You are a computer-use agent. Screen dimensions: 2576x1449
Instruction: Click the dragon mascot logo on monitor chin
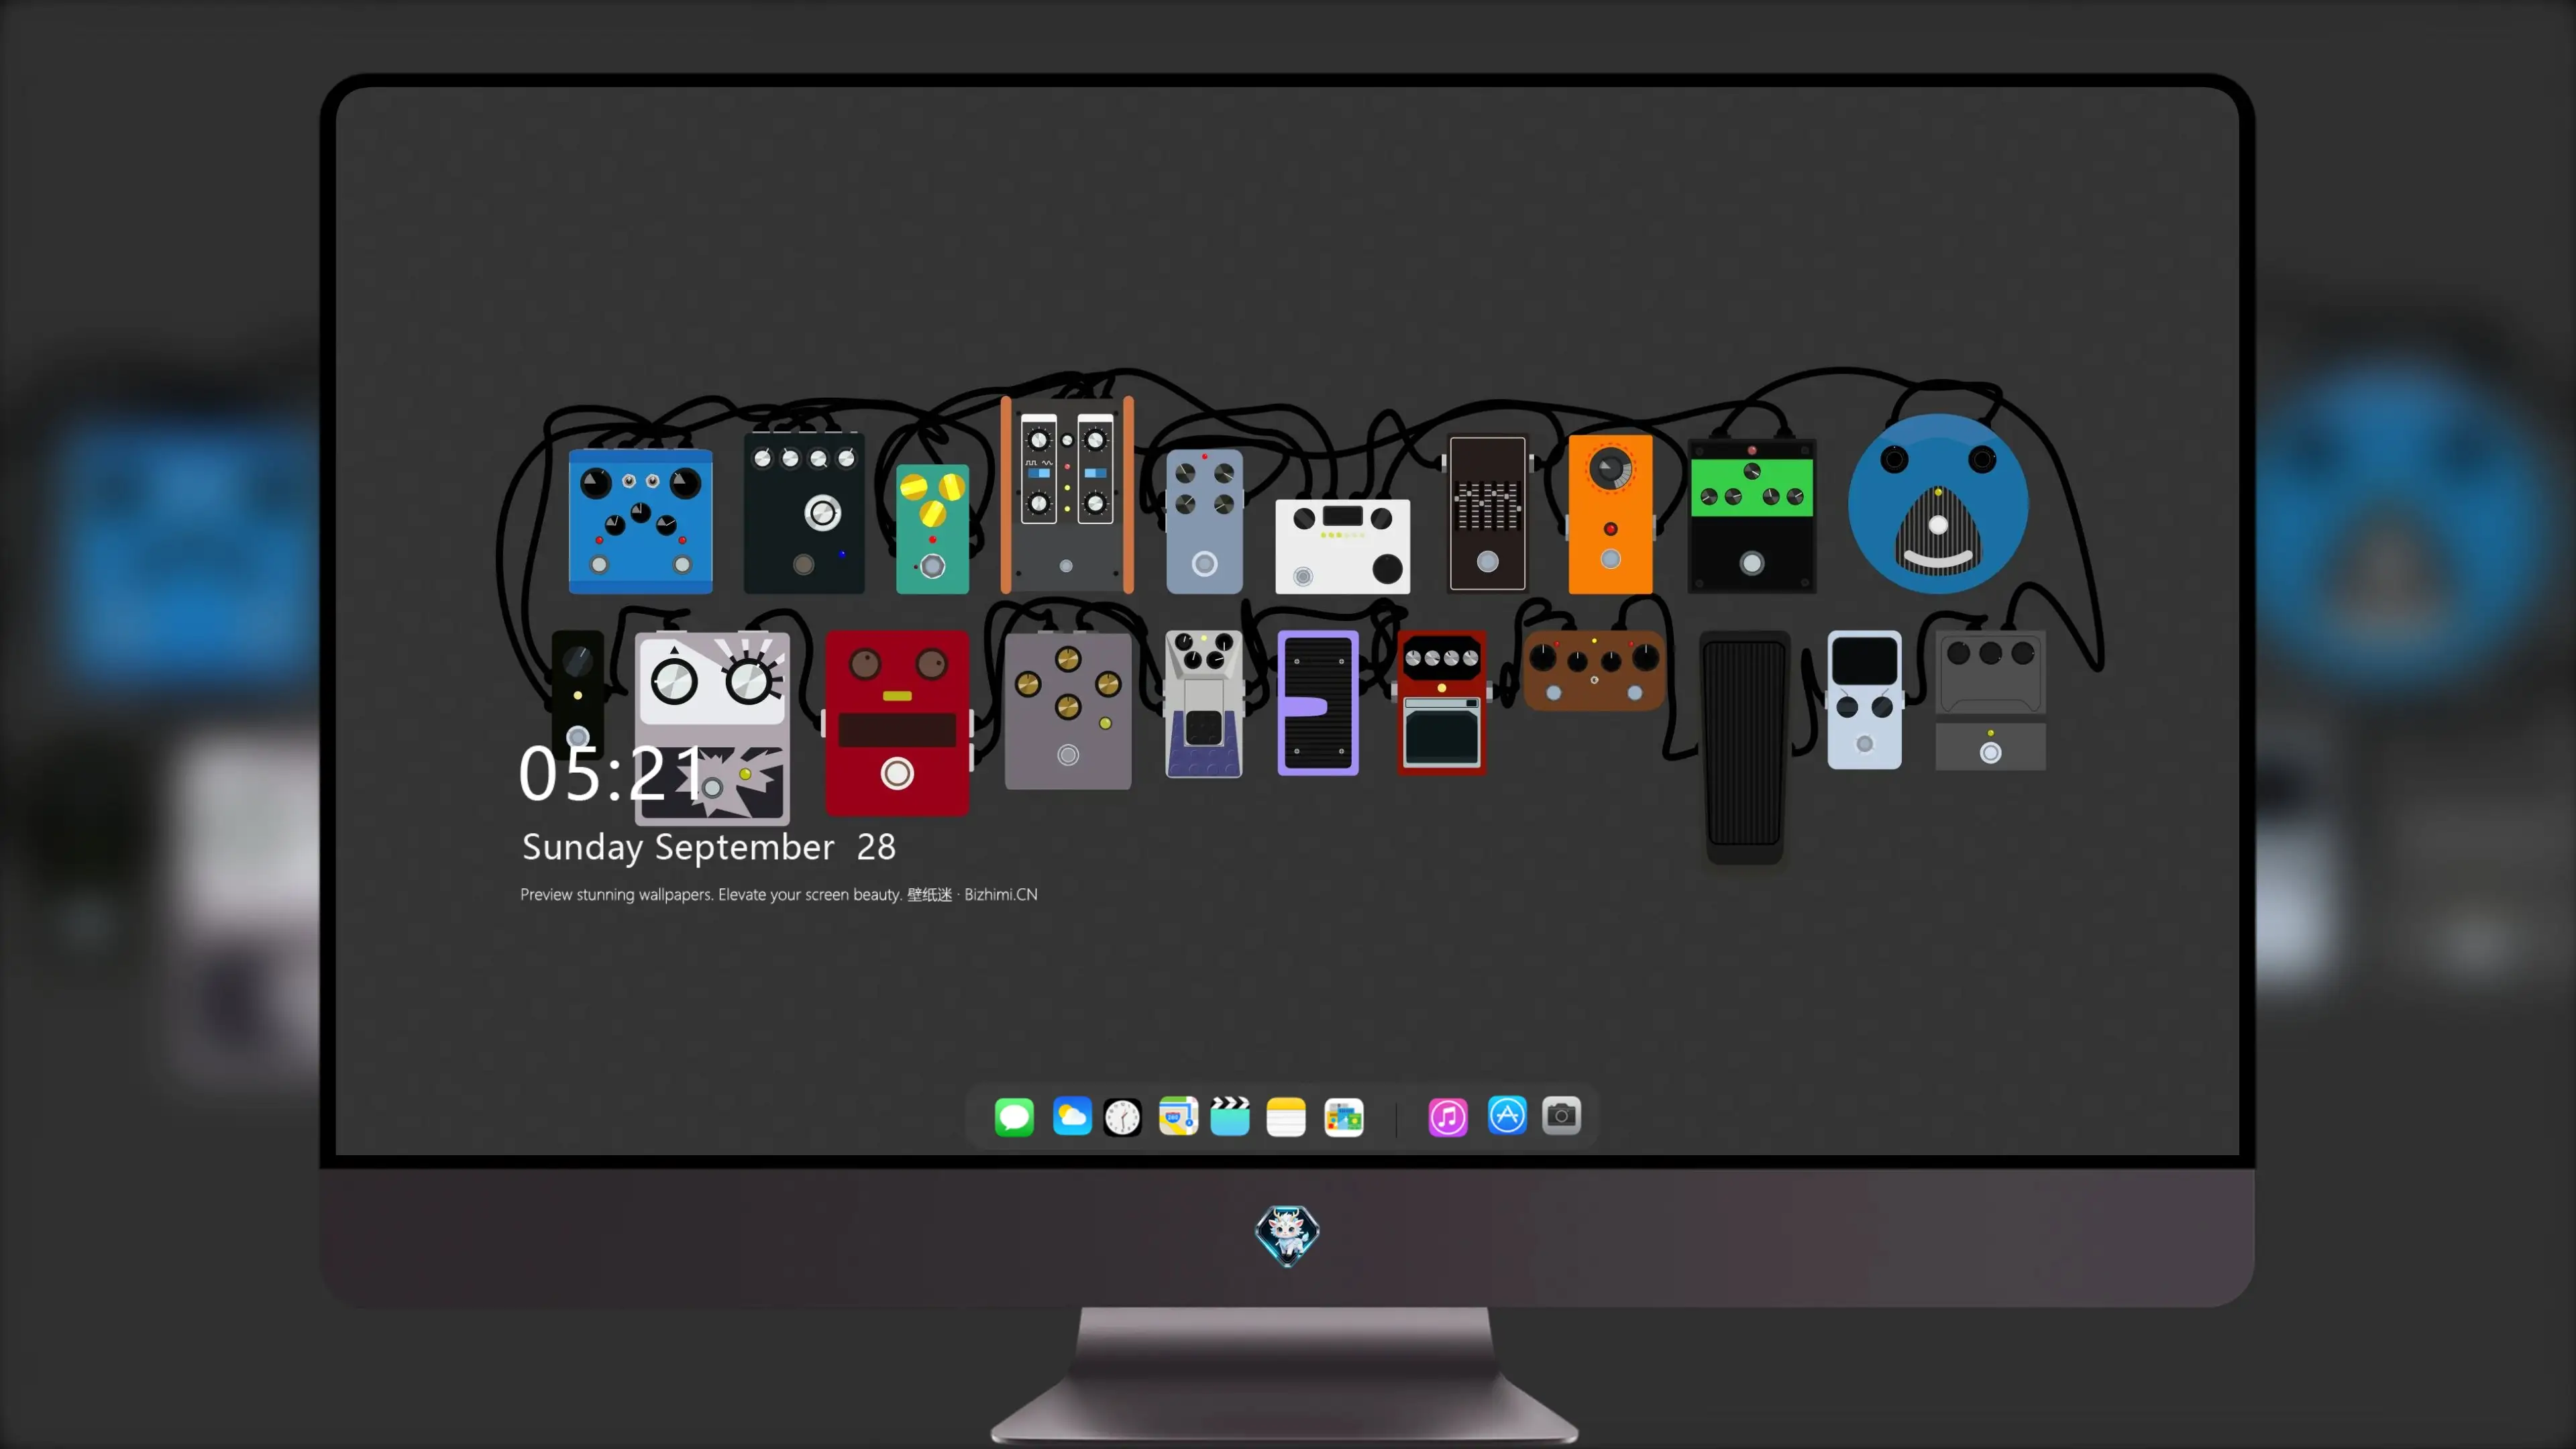tap(1287, 1235)
